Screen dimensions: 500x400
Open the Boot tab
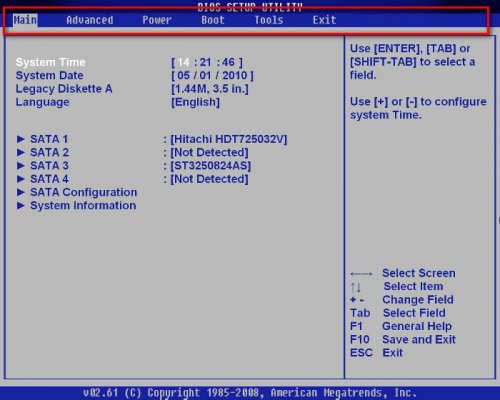(213, 20)
